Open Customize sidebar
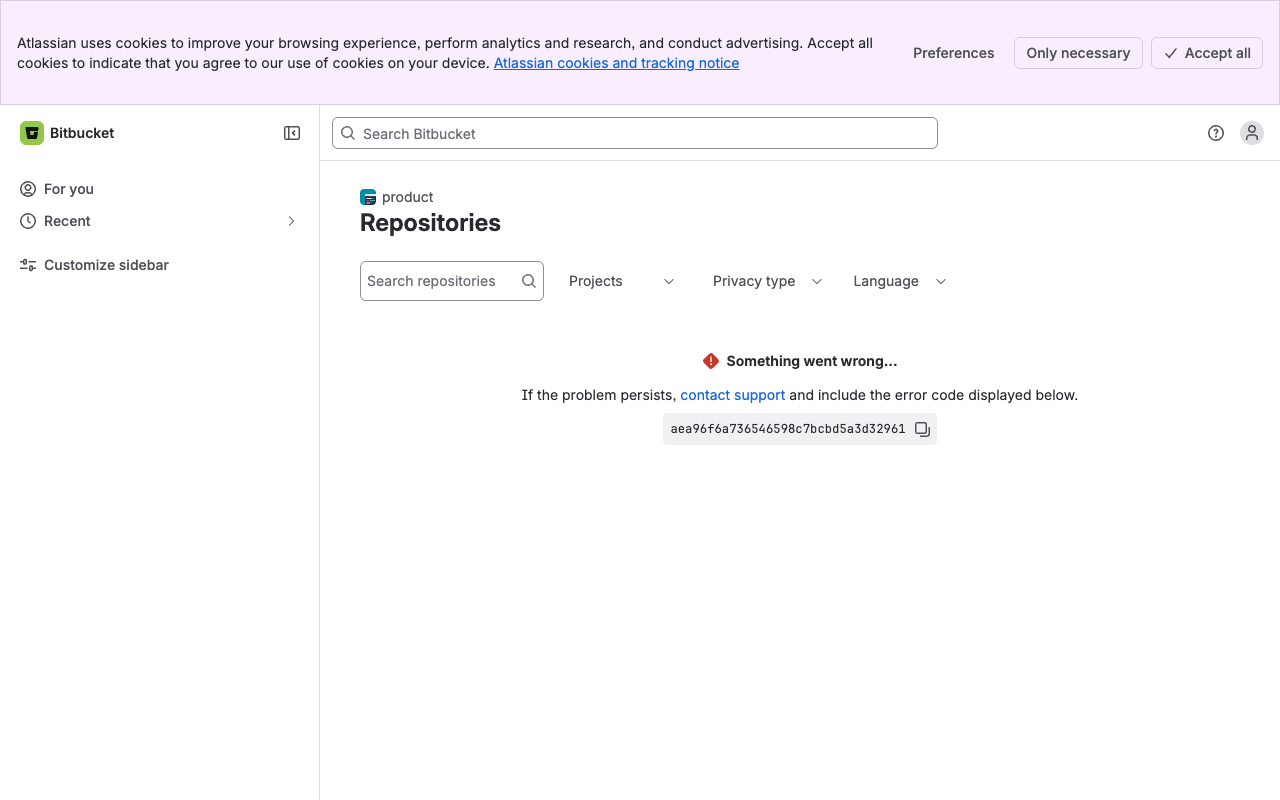Image resolution: width=1280 pixels, height=800 pixels. click(160, 265)
